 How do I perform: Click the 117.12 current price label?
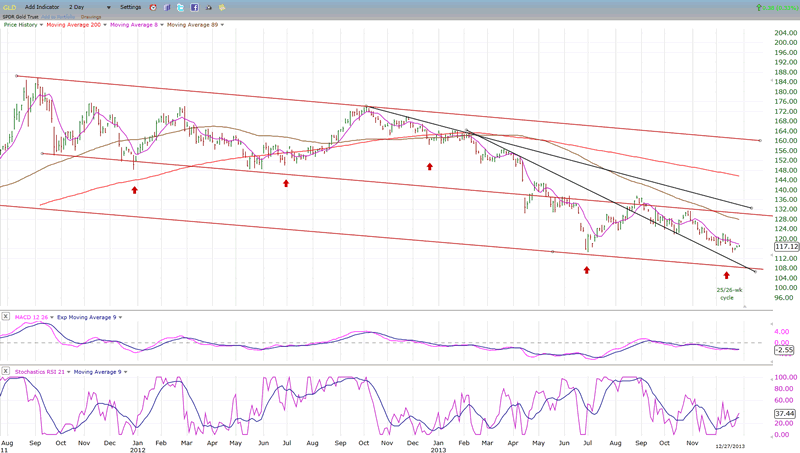click(758, 246)
